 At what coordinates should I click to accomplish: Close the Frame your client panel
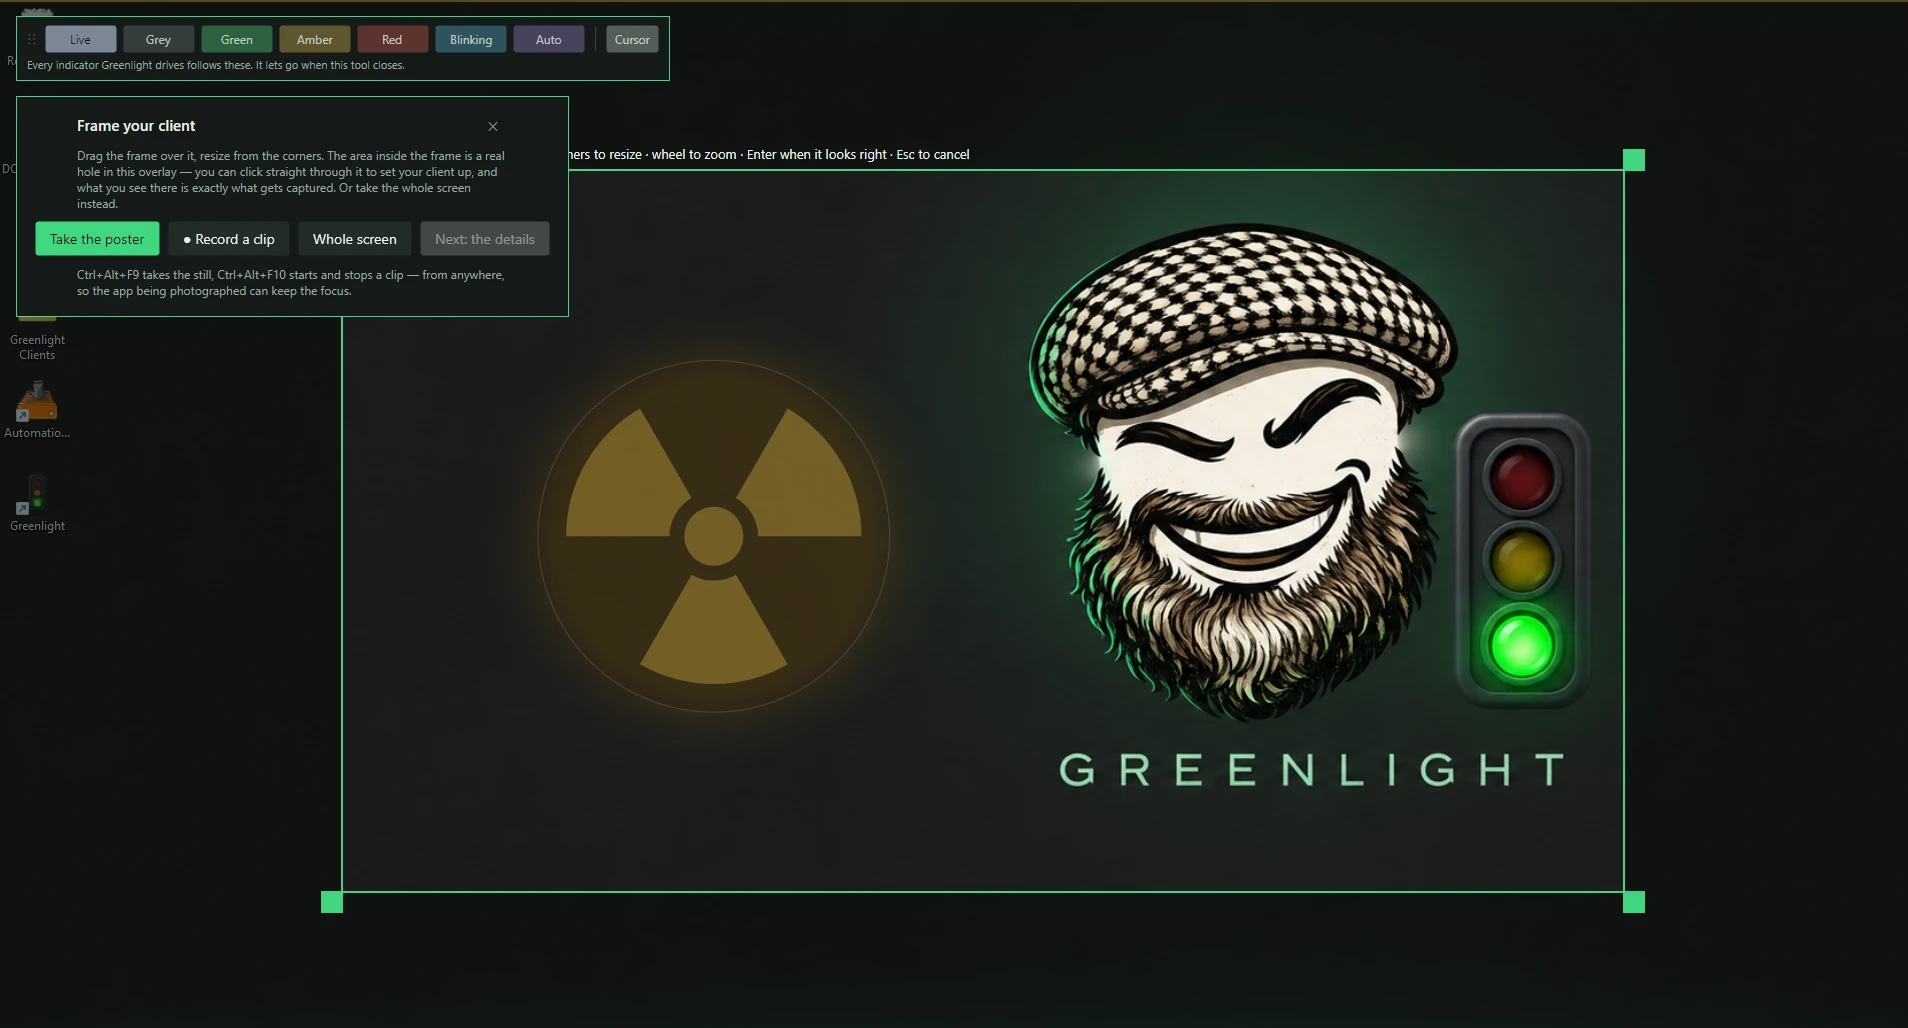(x=493, y=126)
